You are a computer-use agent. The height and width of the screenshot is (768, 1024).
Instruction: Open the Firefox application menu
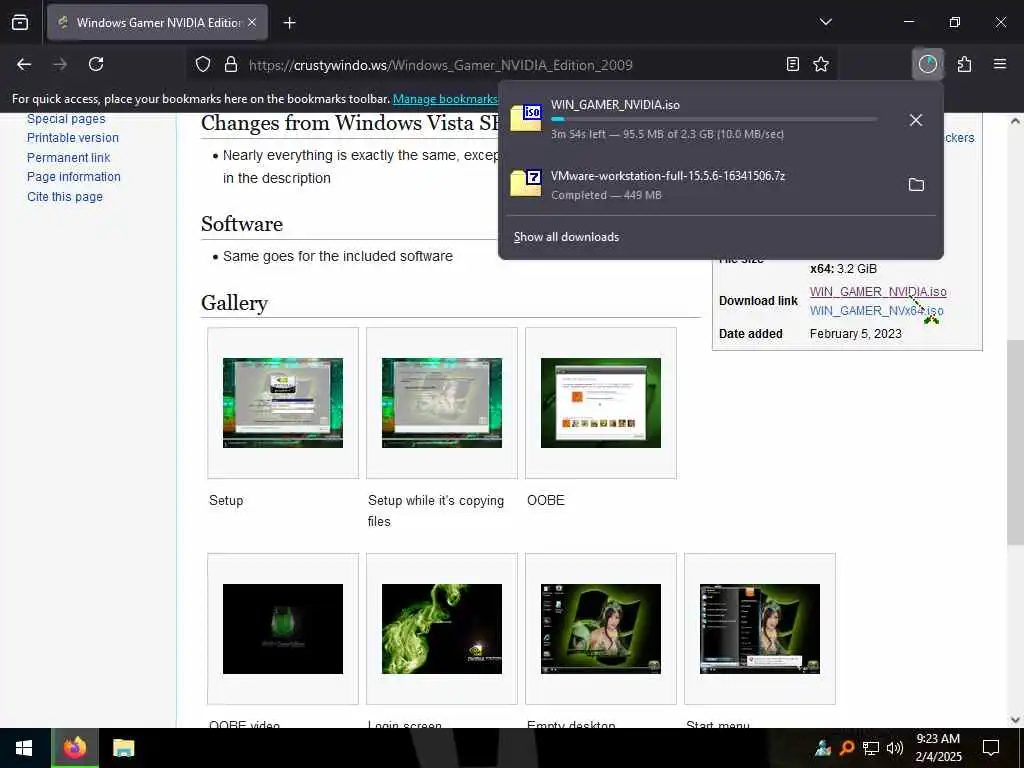(x=1000, y=64)
